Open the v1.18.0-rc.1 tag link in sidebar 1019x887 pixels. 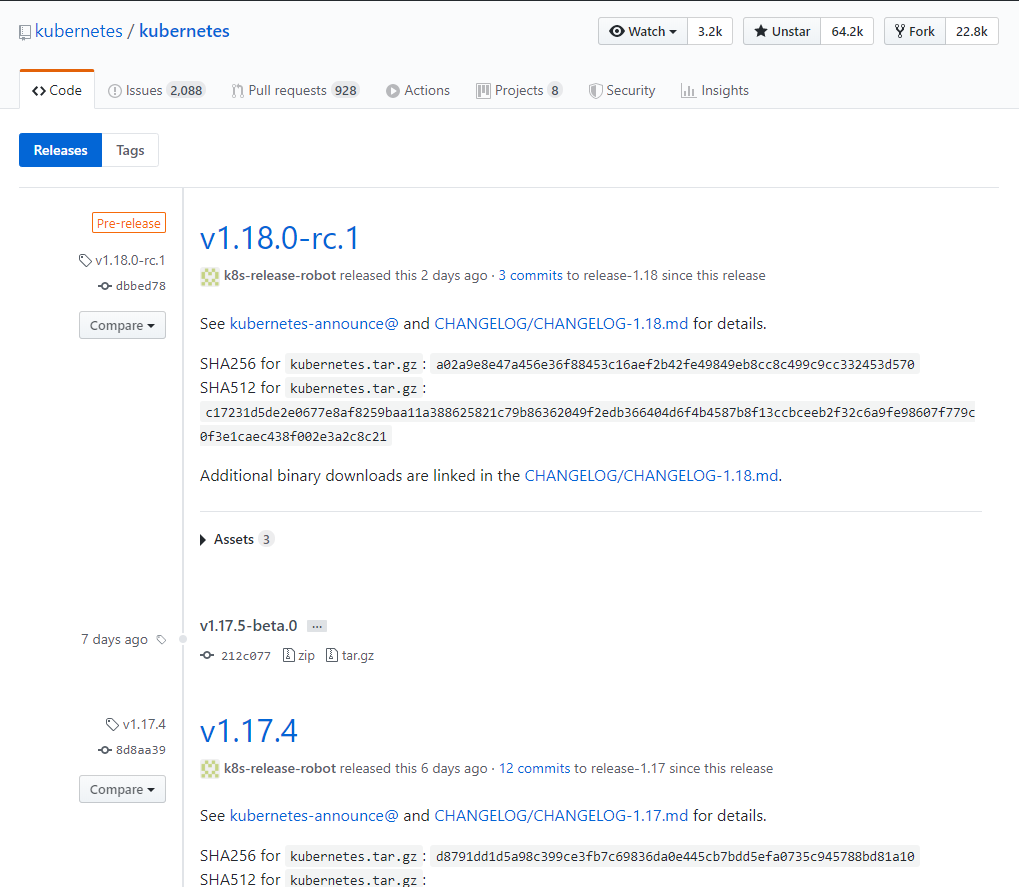(130, 260)
